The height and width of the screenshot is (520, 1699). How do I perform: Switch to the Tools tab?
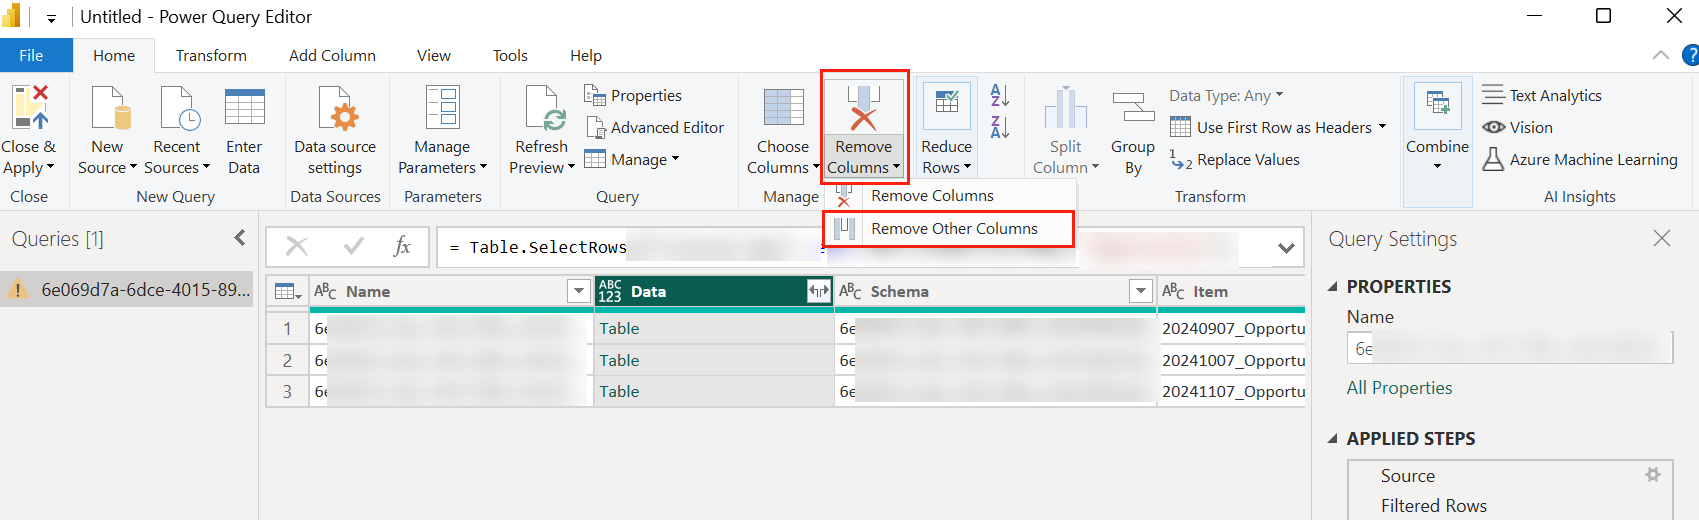[510, 55]
